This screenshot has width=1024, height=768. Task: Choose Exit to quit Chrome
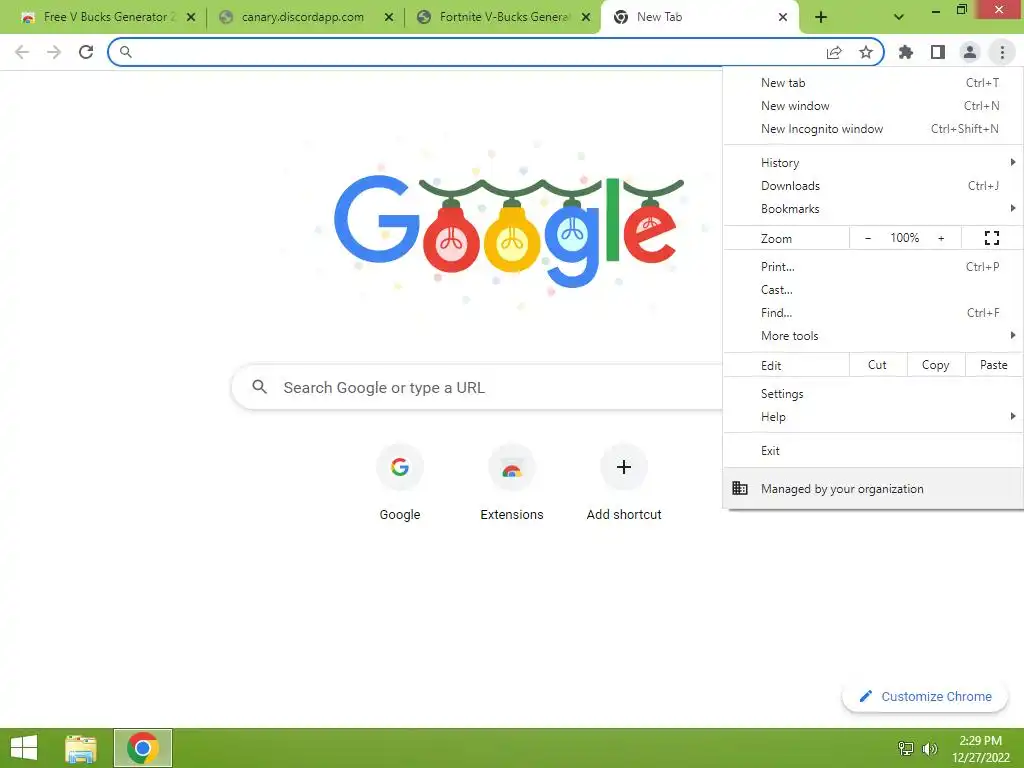click(x=872, y=451)
